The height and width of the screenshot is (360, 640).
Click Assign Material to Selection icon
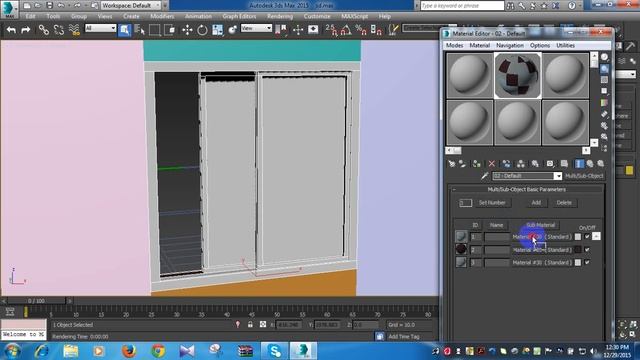click(x=476, y=164)
